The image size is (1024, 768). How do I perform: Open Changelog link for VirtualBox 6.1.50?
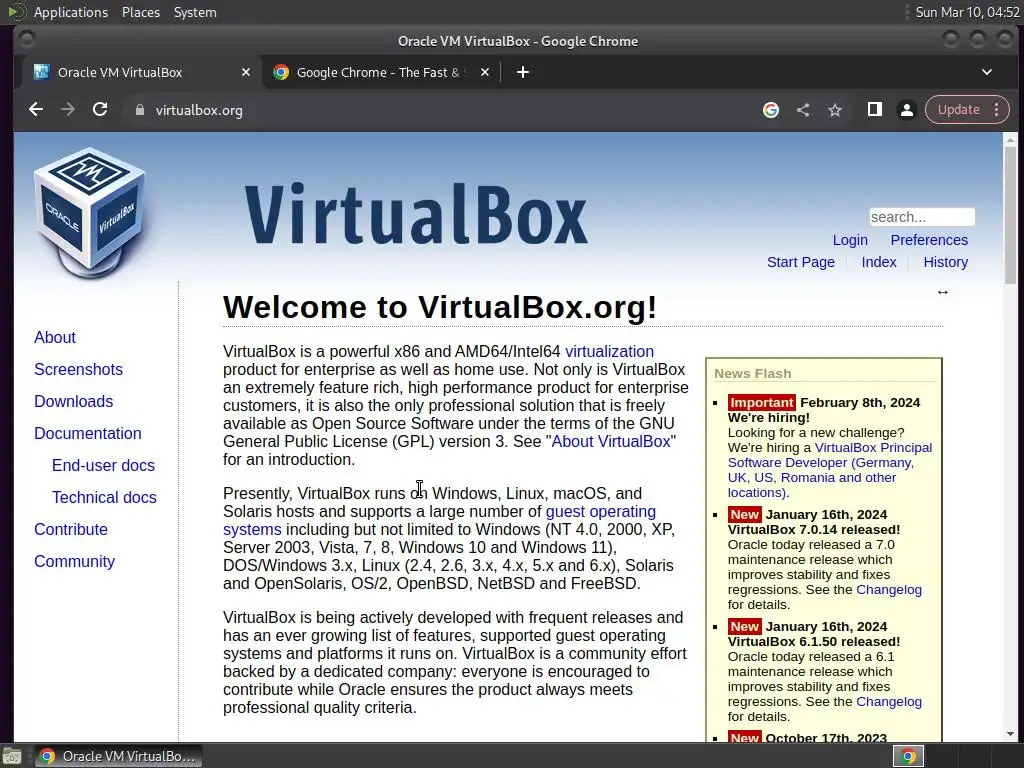(889, 702)
